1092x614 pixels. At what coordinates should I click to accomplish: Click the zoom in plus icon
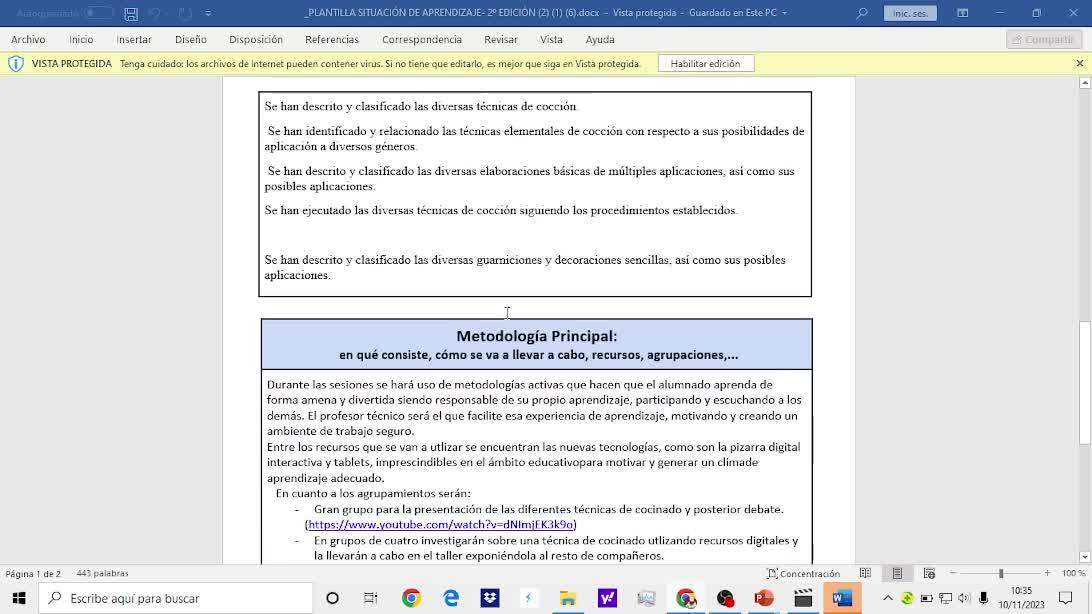pos(1046,573)
